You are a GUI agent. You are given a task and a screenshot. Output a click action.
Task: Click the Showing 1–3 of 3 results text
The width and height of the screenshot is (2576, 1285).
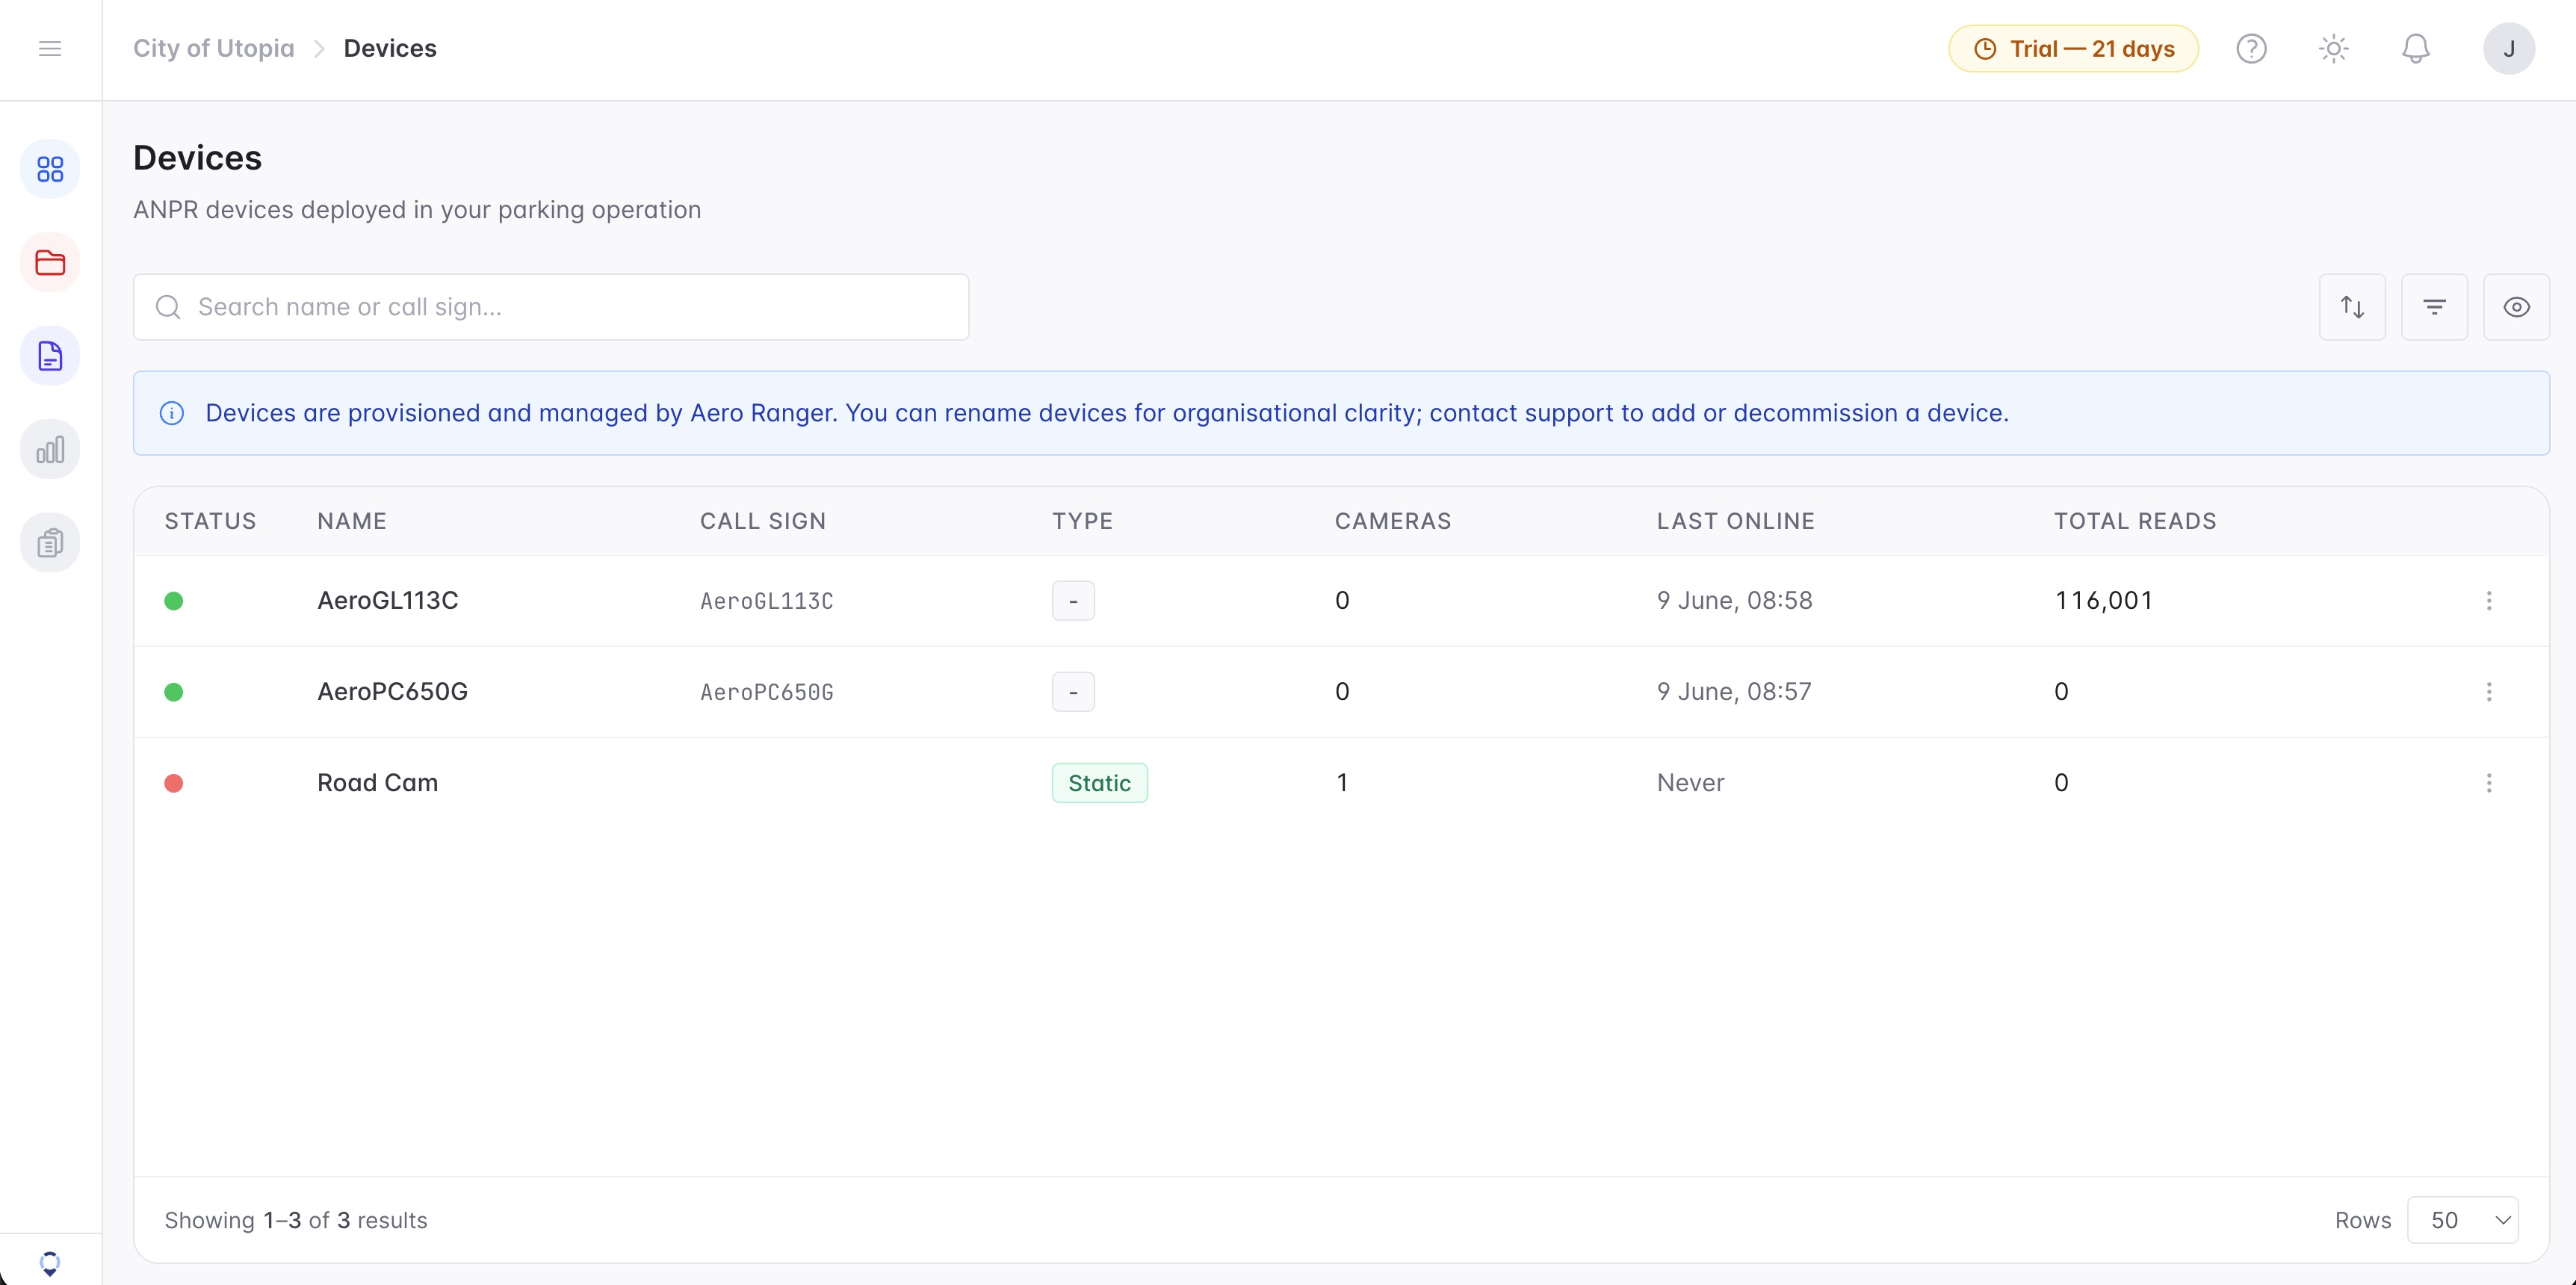pyautogui.click(x=296, y=1220)
